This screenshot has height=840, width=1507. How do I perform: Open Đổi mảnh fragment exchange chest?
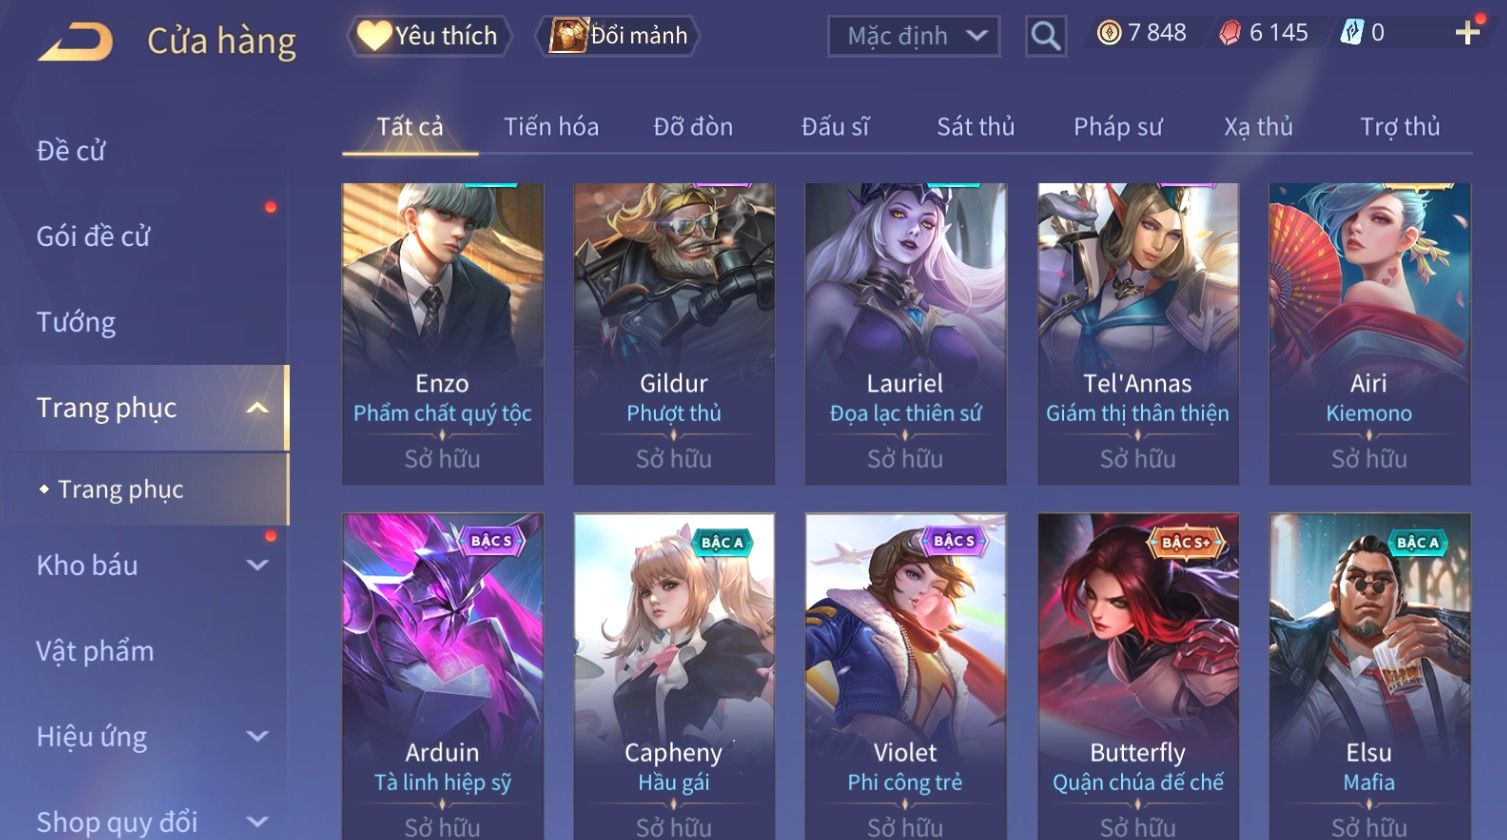618,36
